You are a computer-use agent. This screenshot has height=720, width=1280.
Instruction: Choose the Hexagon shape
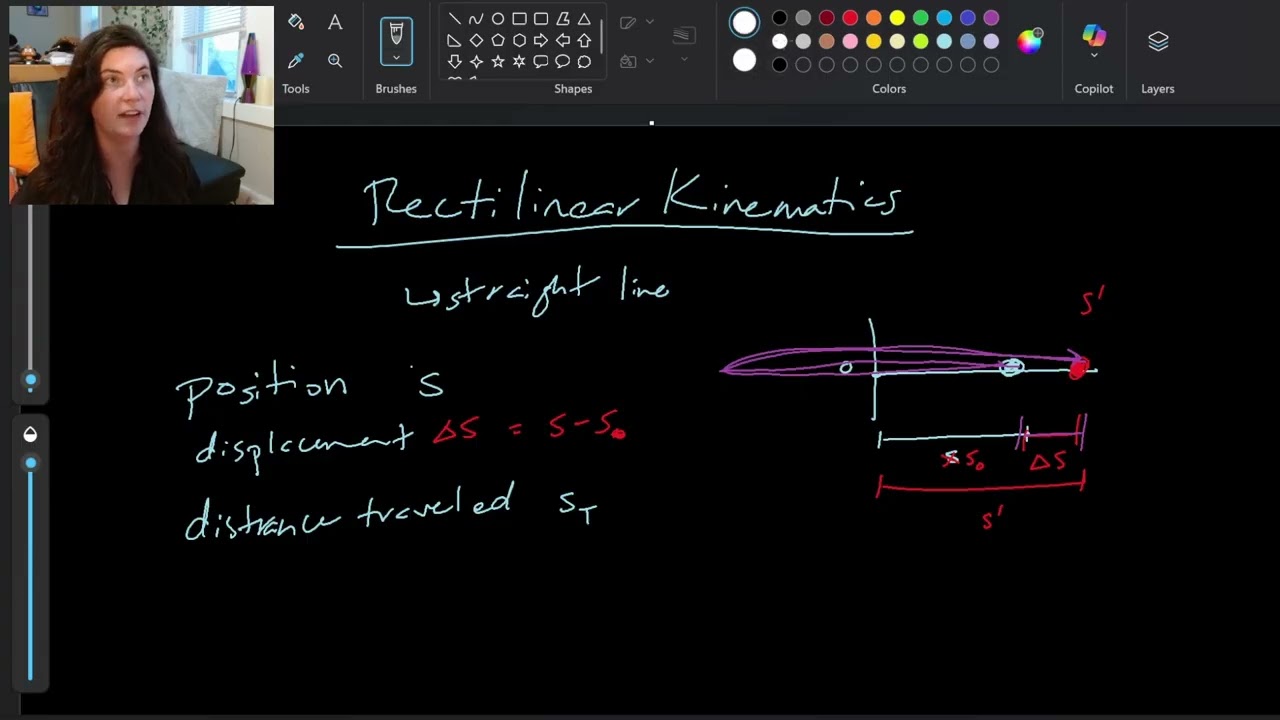coord(519,40)
